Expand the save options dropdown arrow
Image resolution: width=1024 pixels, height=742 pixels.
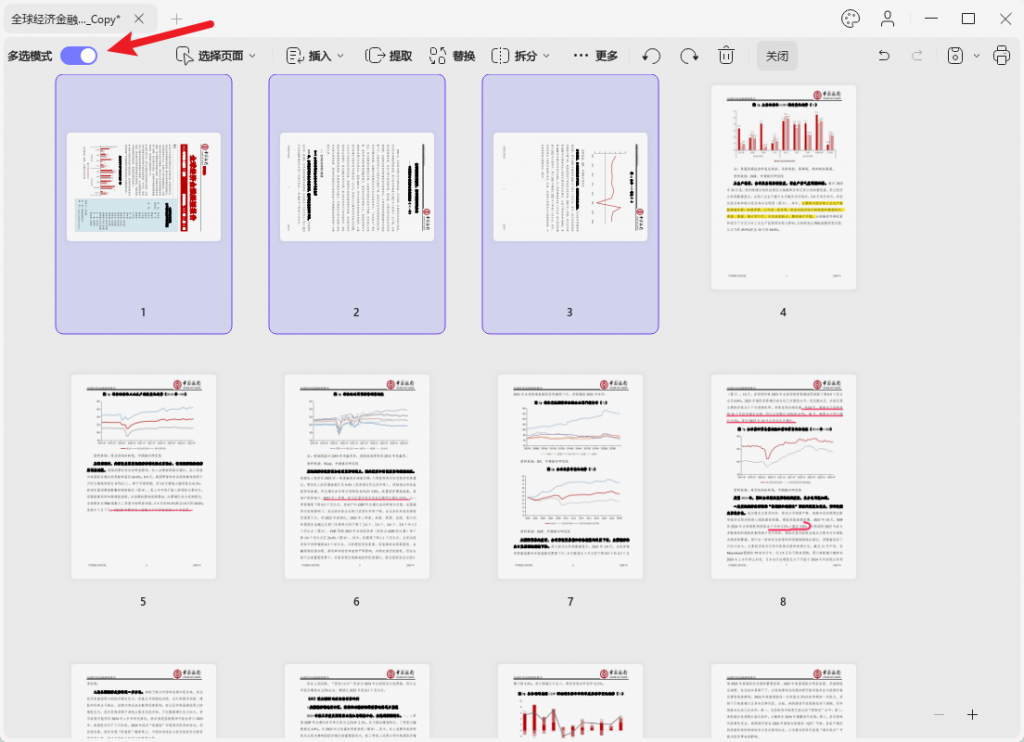point(977,56)
